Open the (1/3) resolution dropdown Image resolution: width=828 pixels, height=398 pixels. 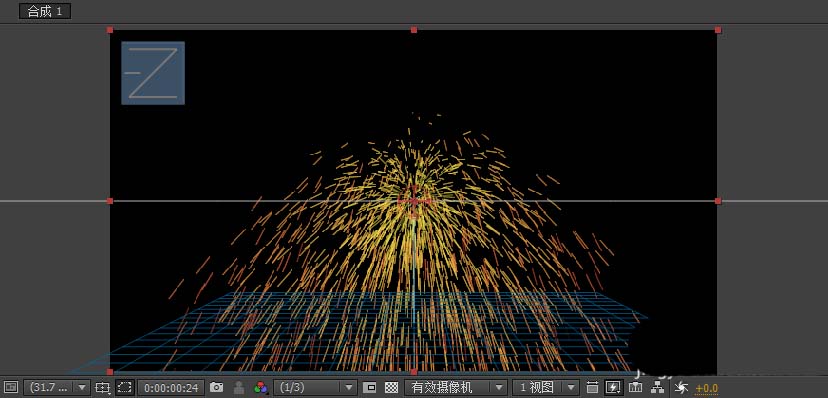click(x=316, y=387)
